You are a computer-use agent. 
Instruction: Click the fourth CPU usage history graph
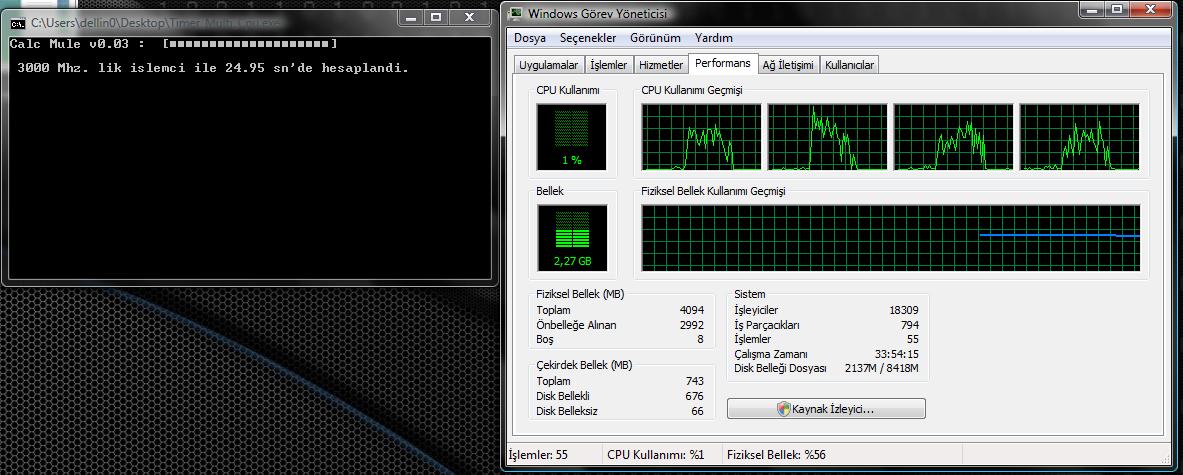click(1079, 136)
